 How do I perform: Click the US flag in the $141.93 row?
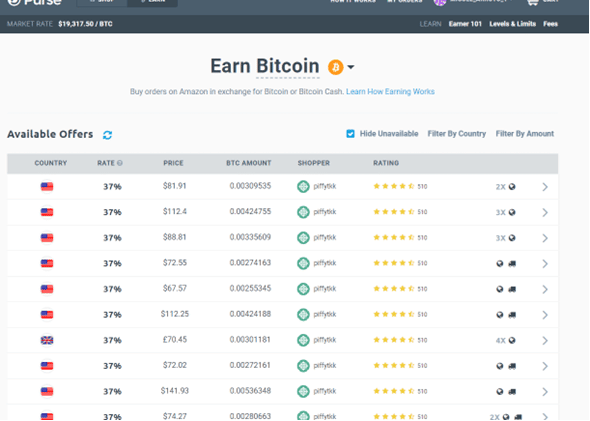[x=47, y=391]
